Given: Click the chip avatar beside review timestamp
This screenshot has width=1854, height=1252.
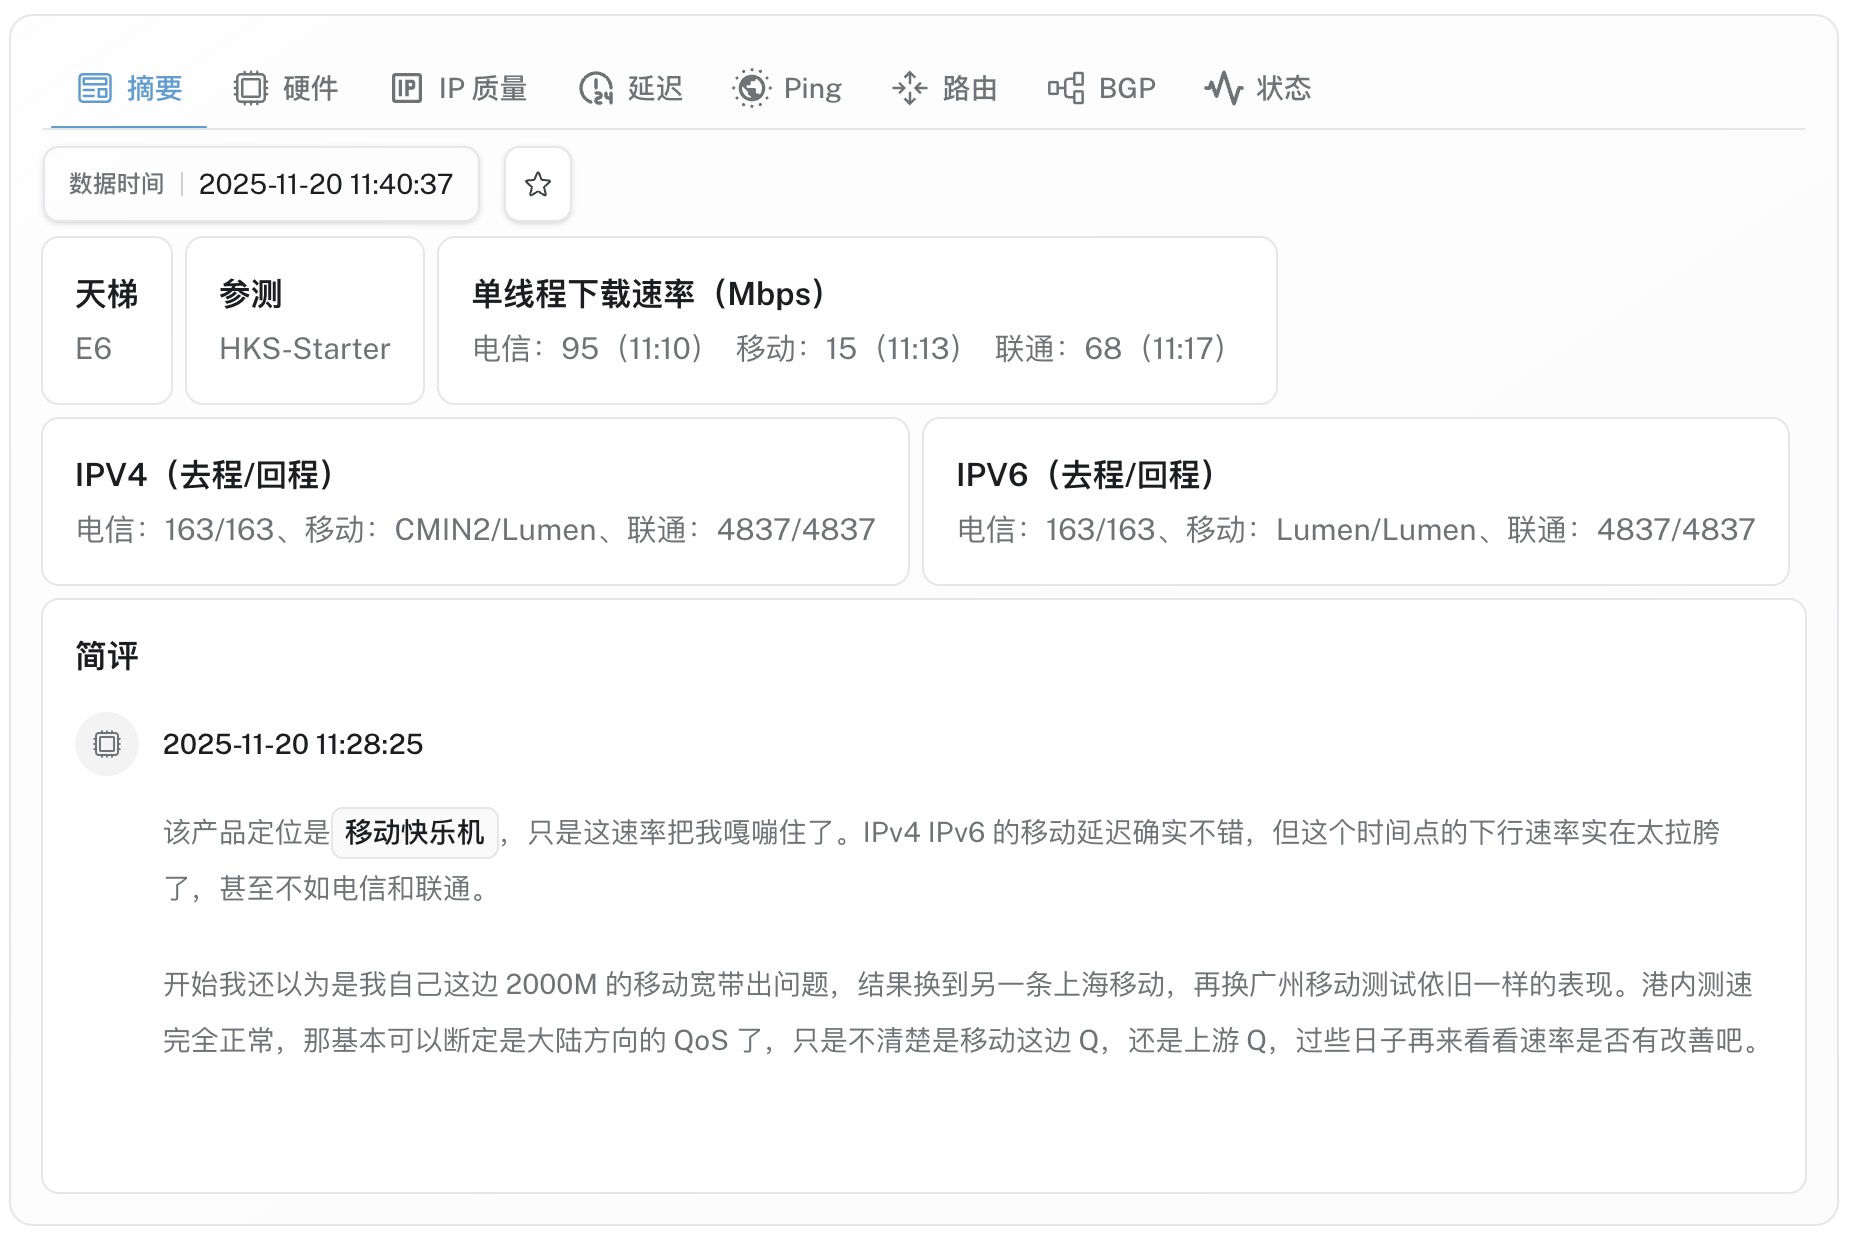Looking at the screenshot, I should pyautogui.click(x=107, y=744).
